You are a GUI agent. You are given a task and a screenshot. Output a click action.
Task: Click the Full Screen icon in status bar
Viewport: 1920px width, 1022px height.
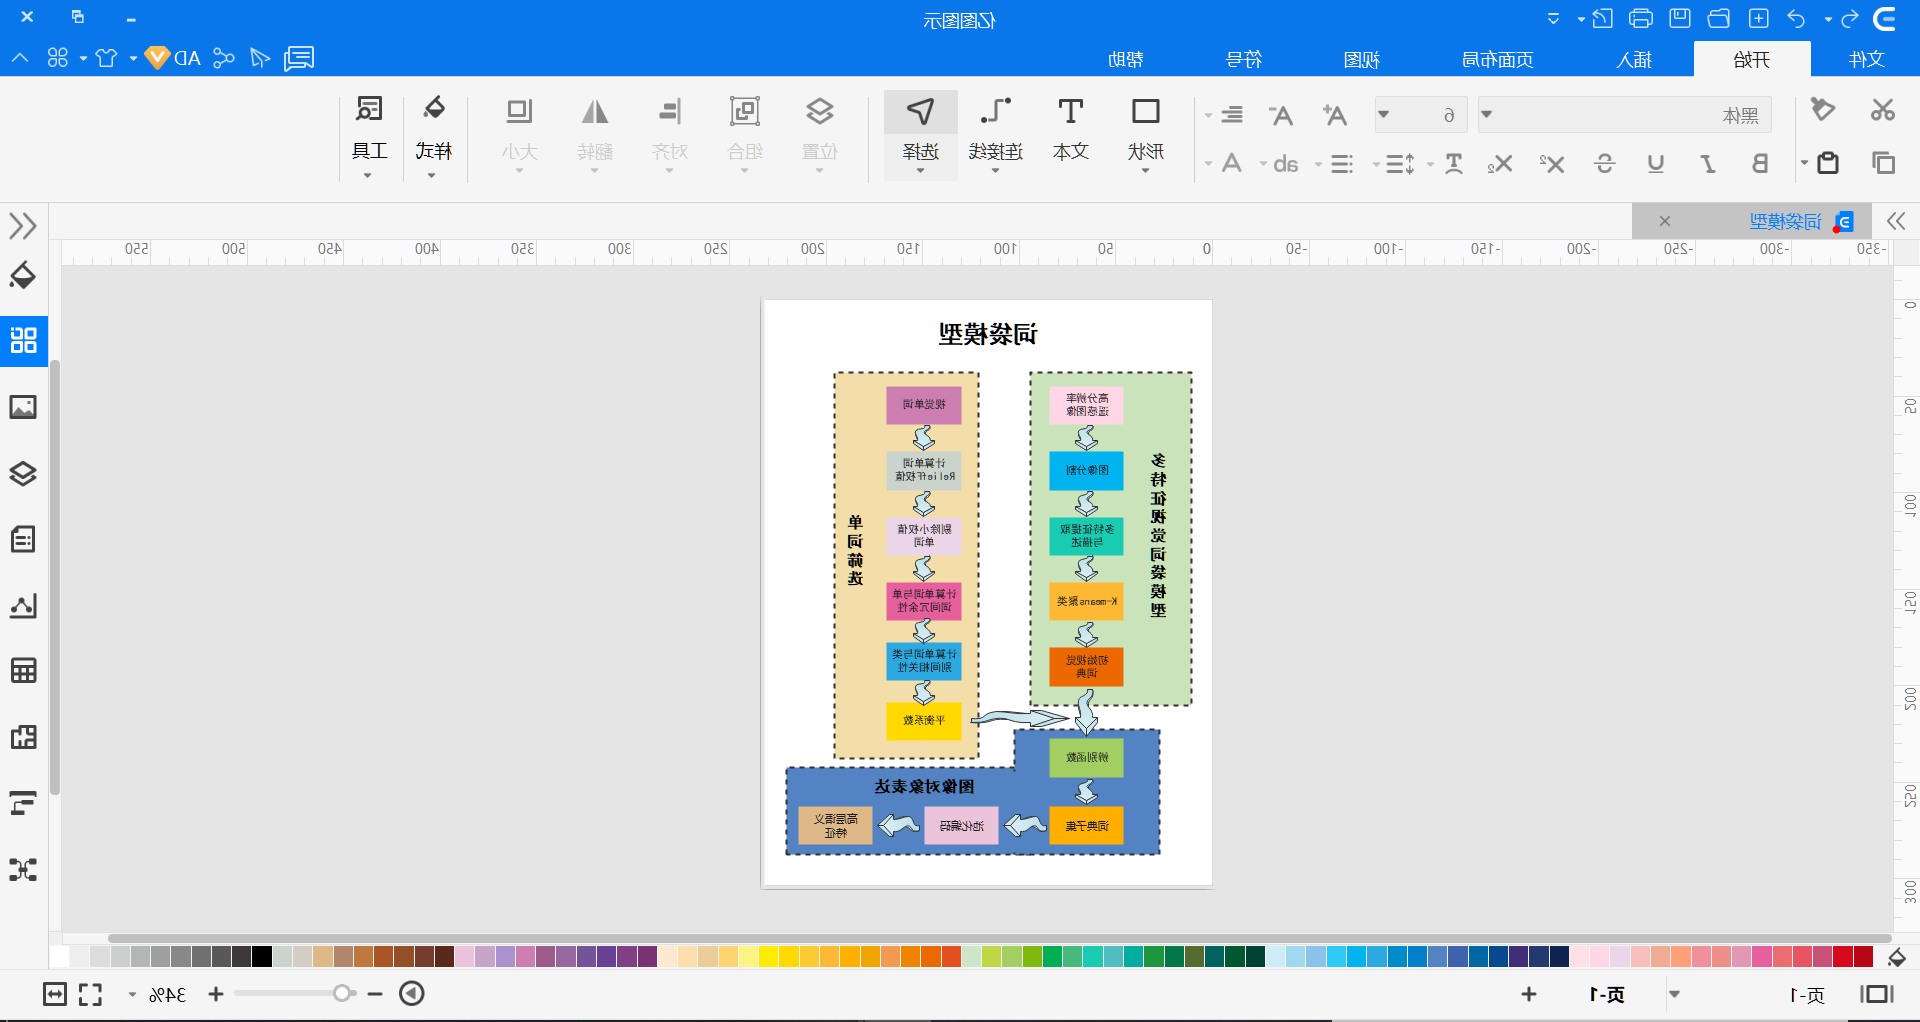(90, 994)
